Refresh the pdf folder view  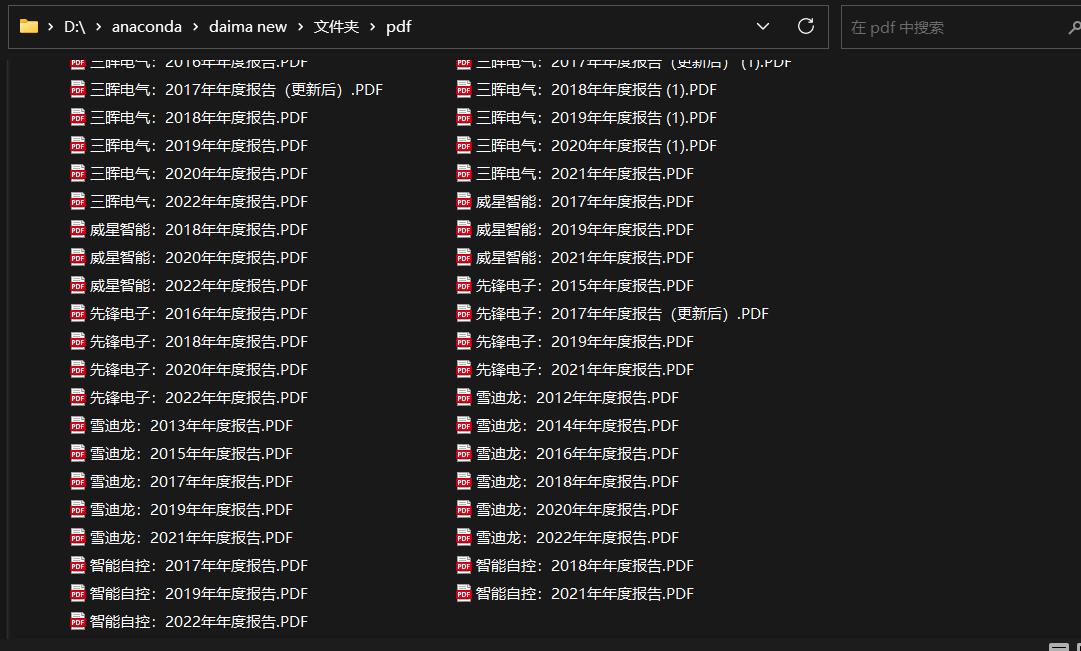(x=805, y=26)
